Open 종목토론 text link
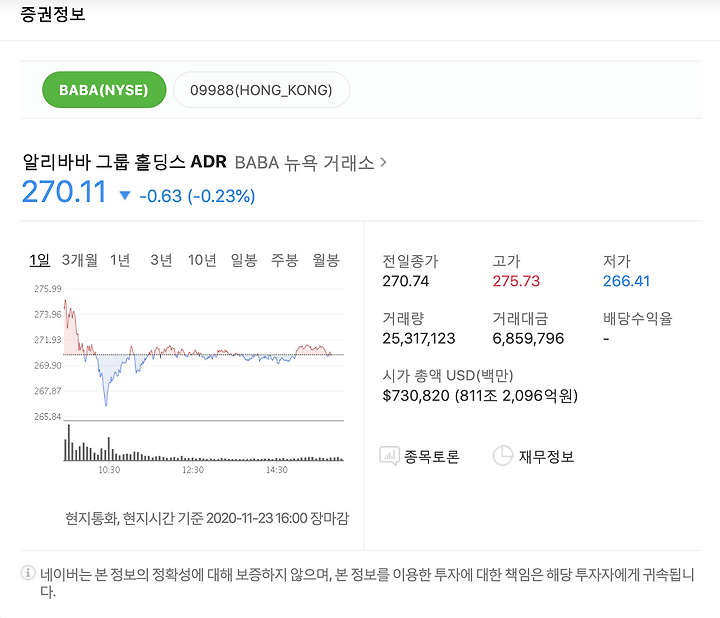 pyautogui.click(x=432, y=456)
